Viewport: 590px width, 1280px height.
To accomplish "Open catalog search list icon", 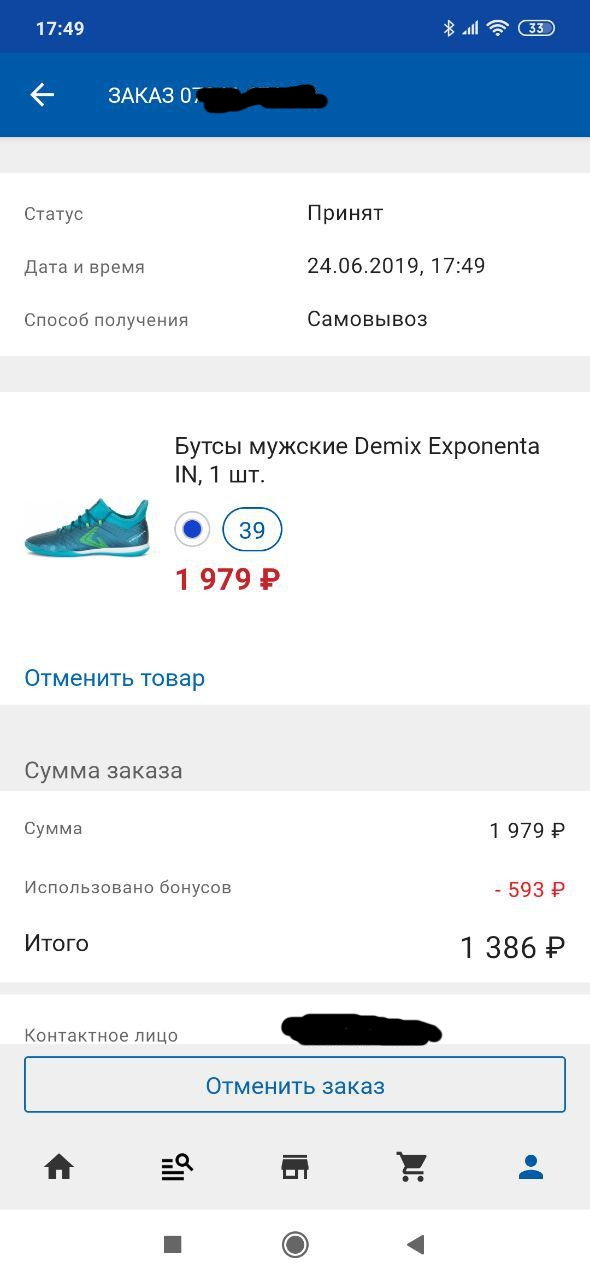I will (177, 1166).
